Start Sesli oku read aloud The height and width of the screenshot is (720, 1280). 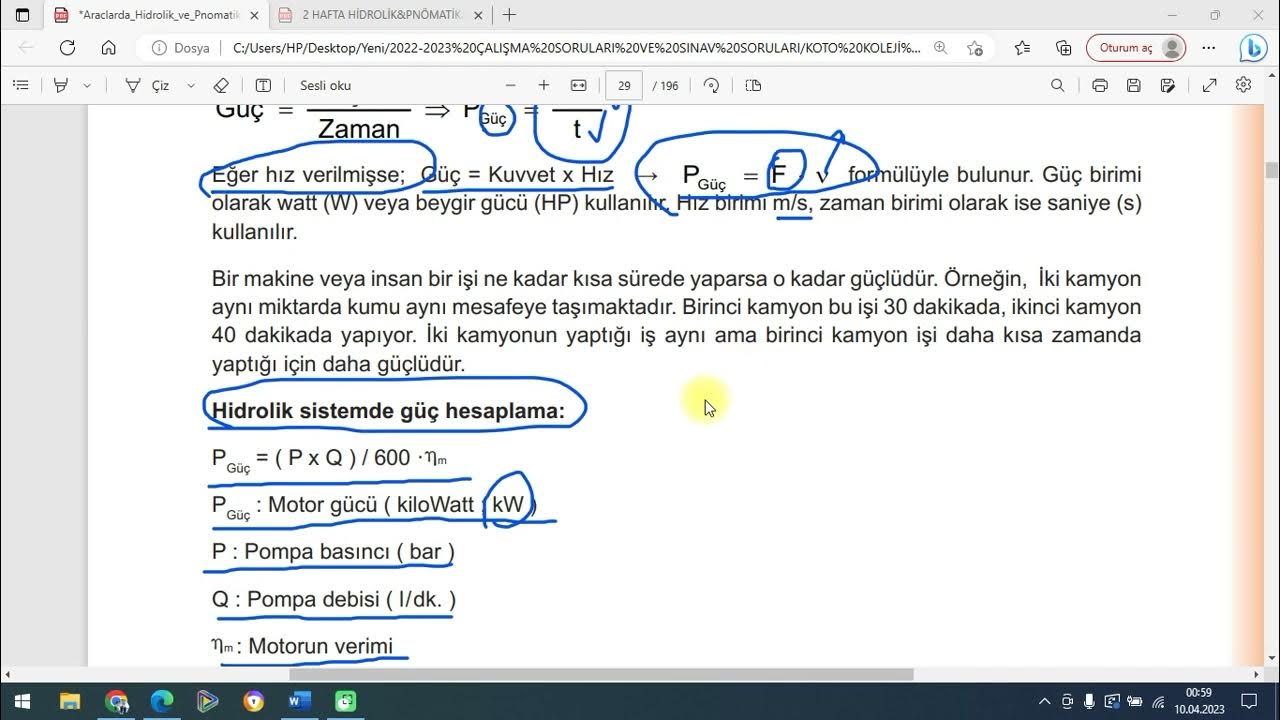(325, 86)
